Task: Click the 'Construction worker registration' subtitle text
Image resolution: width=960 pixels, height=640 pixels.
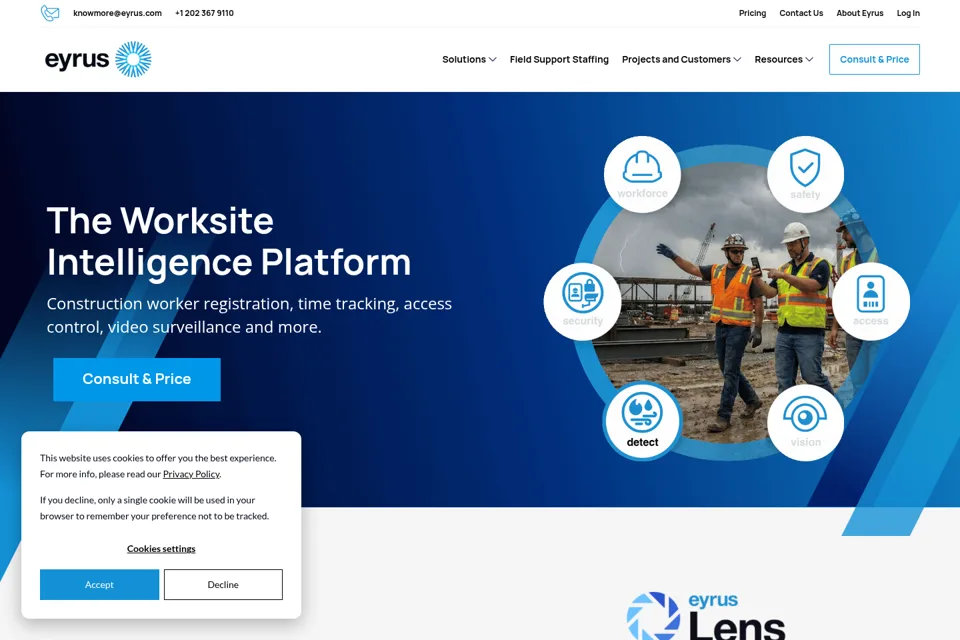Action: [x=249, y=315]
